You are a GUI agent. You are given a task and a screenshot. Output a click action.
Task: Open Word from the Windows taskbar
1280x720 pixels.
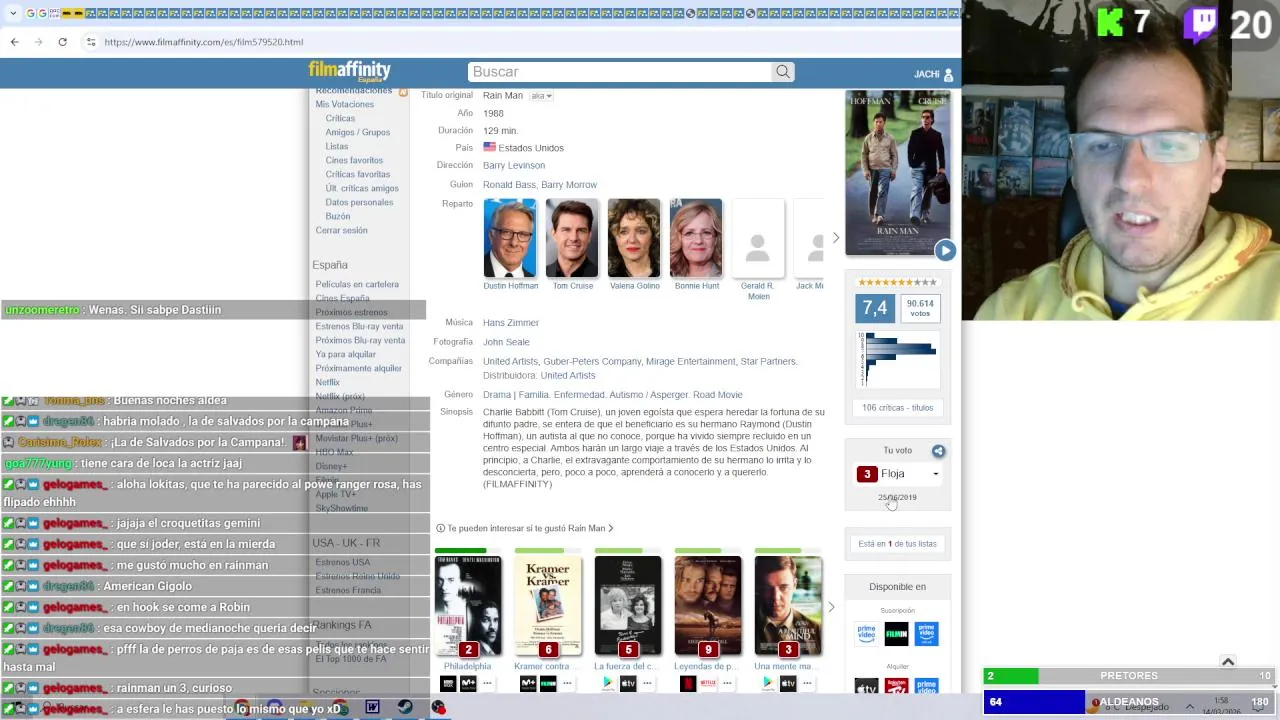coord(372,707)
